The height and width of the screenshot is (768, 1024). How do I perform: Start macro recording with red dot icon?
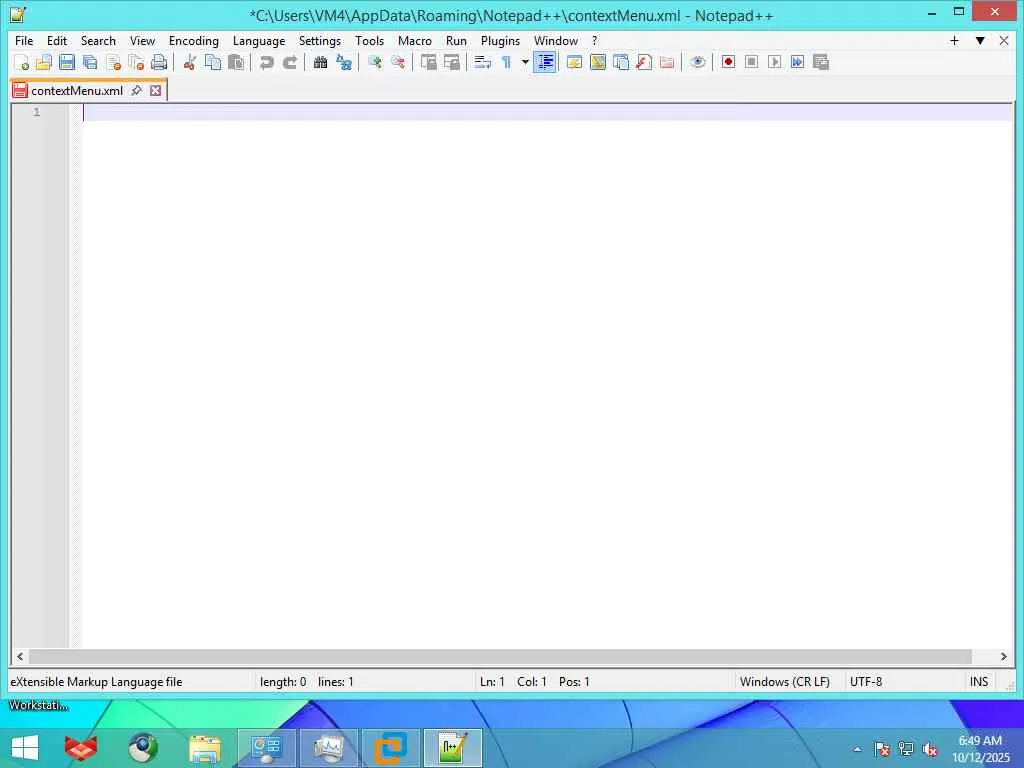[x=728, y=62]
